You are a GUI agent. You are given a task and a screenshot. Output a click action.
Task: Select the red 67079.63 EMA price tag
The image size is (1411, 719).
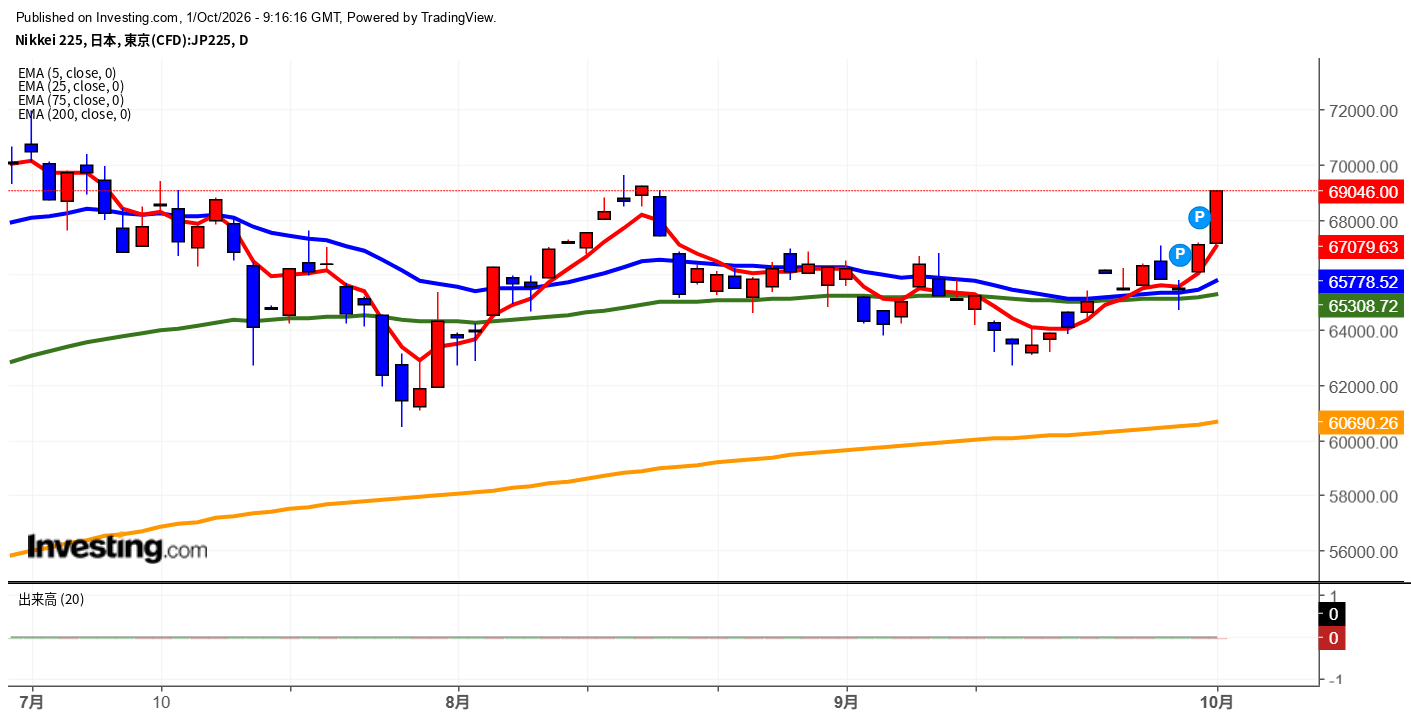pos(1362,246)
